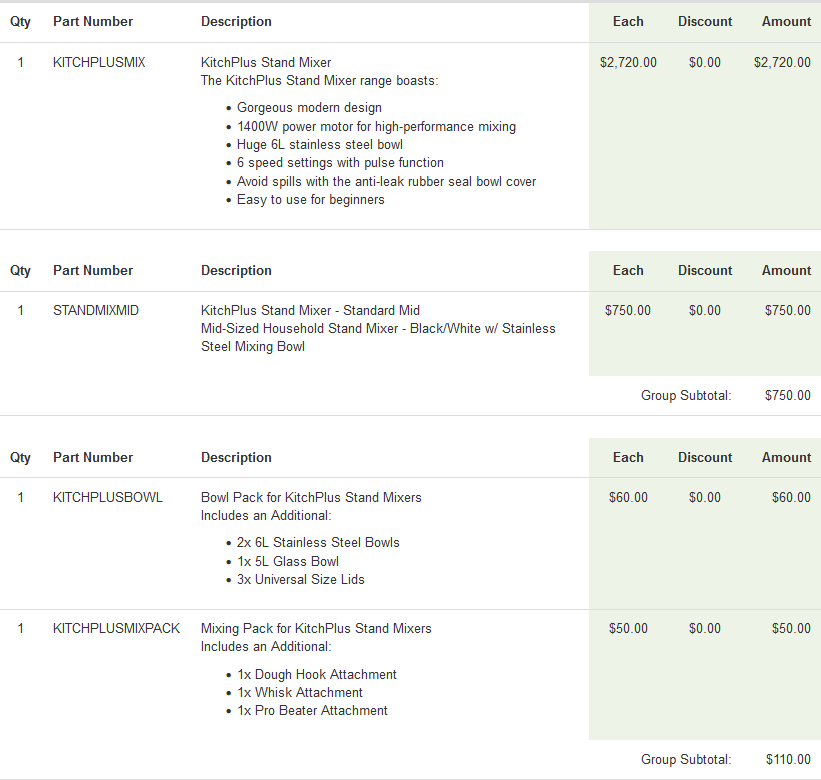Click the KITCHPLUSBOWL part number
Image resolution: width=821 pixels, height=780 pixels.
point(107,497)
